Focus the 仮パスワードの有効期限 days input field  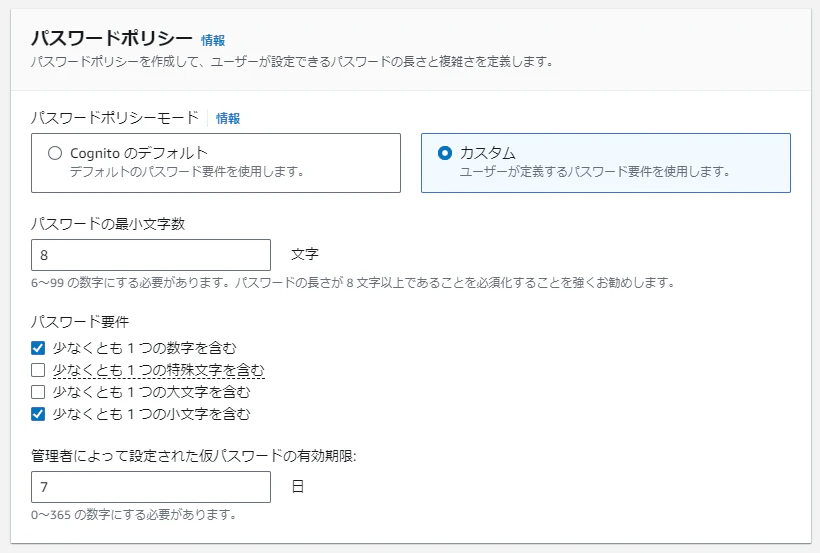151,487
